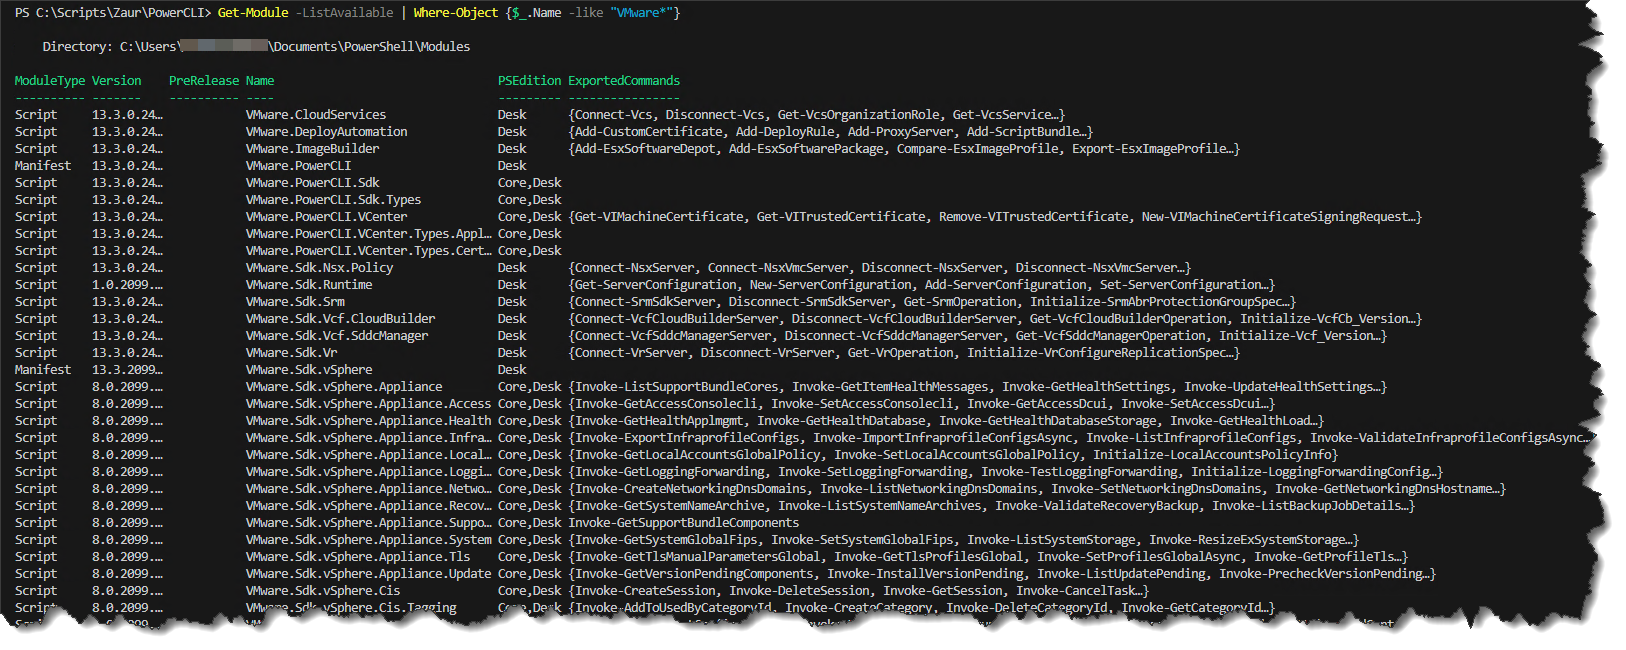1626x650 pixels.
Task: Click the PreRelease column header
Action: pos(204,81)
